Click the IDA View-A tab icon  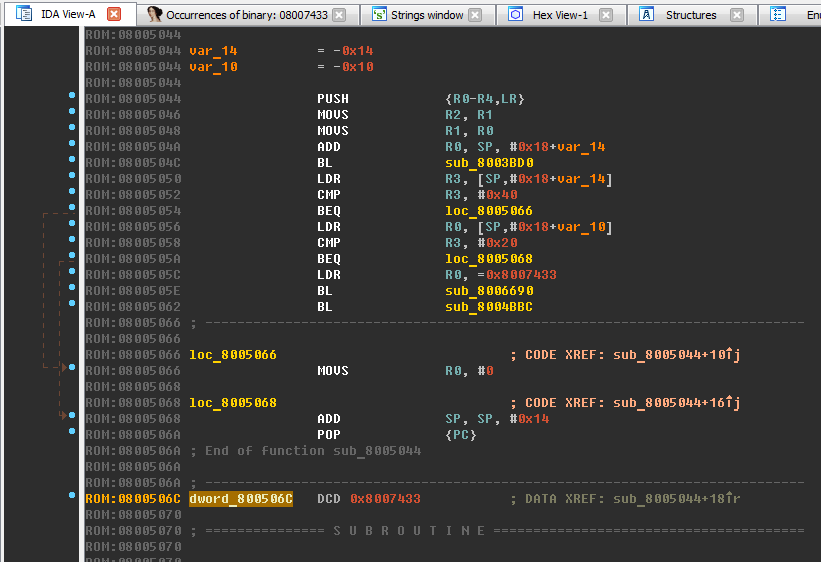tap(24, 14)
